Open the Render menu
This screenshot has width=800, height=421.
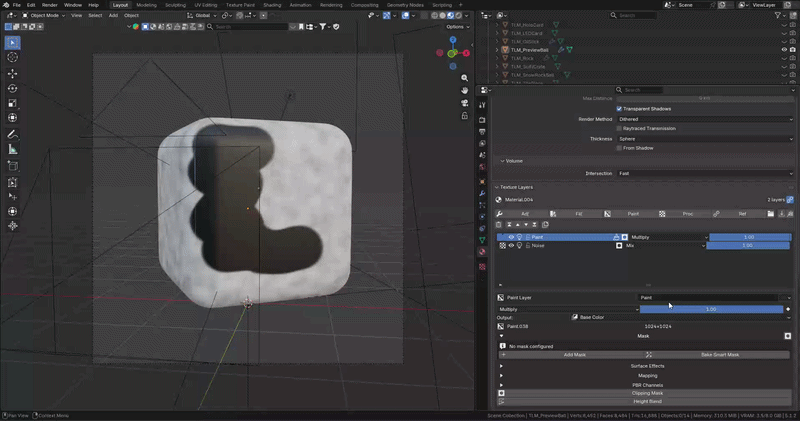click(49, 5)
